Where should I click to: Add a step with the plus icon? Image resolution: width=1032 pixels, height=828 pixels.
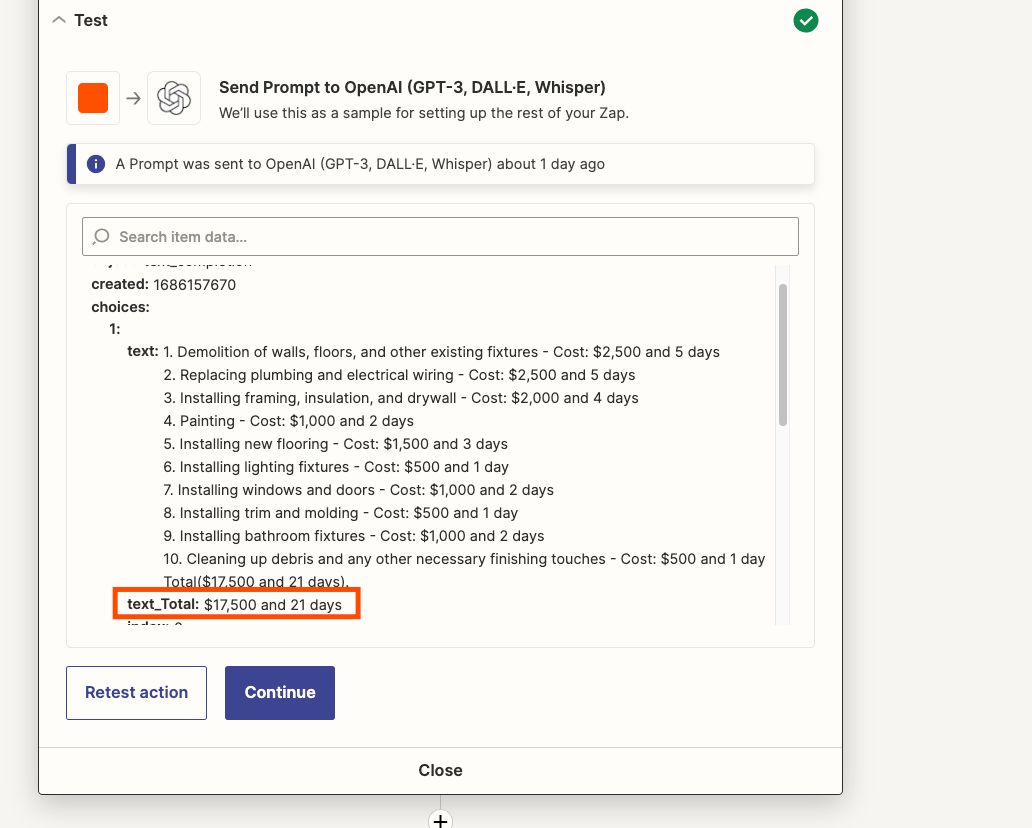click(440, 821)
